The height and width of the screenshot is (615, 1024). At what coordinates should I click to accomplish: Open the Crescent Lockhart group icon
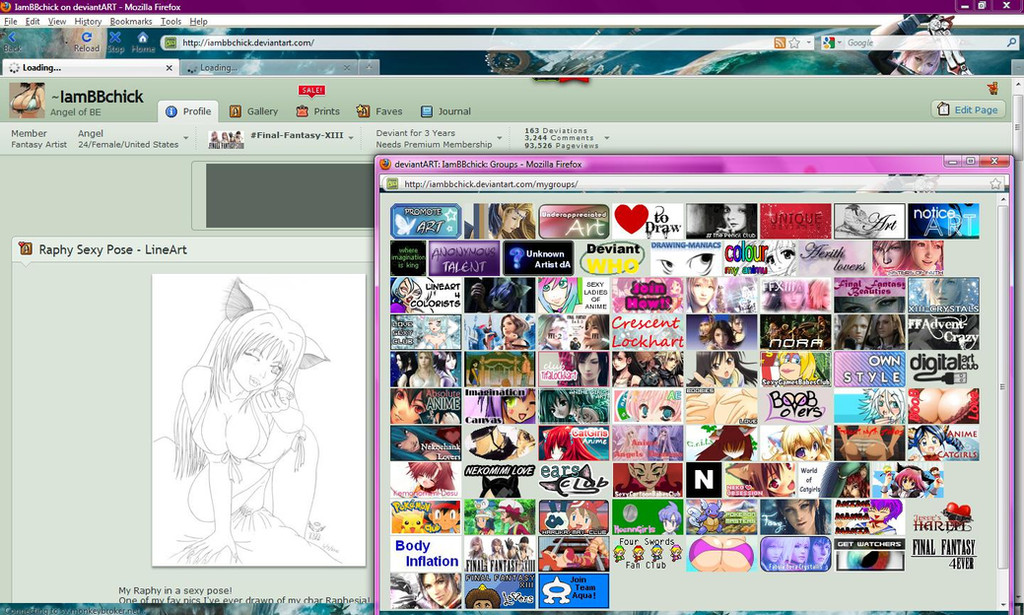648,332
